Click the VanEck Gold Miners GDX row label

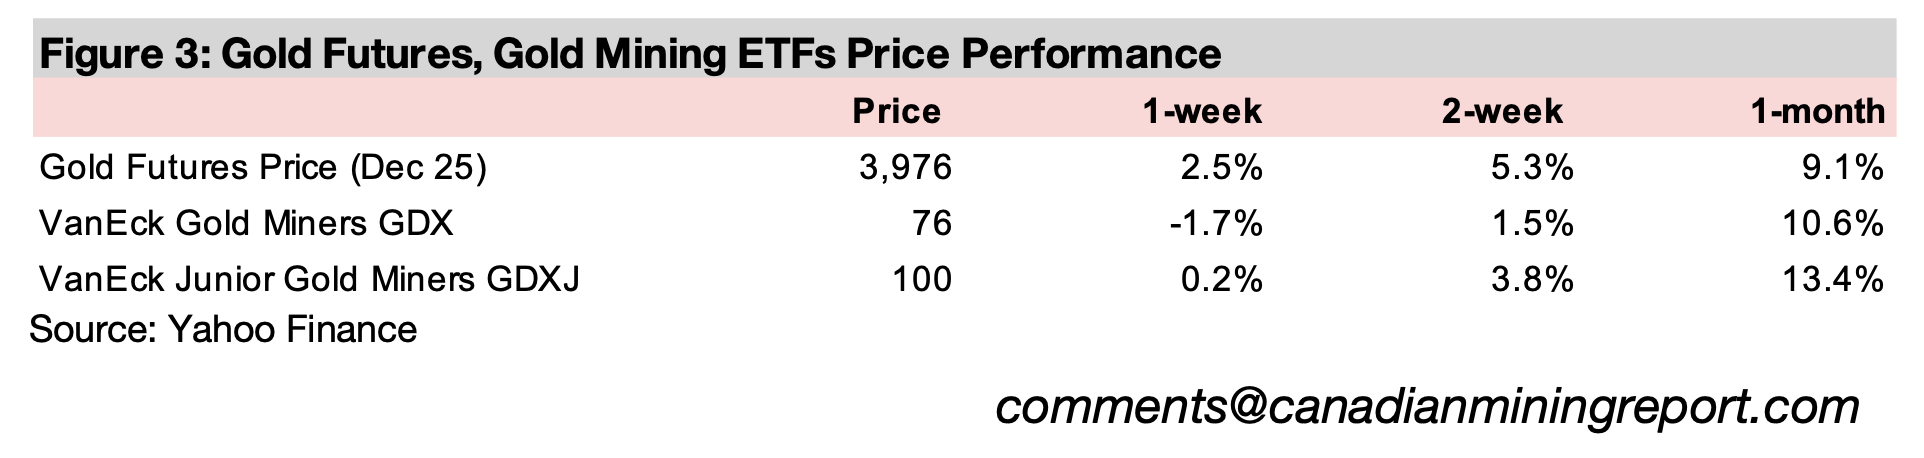[x=246, y=223]
